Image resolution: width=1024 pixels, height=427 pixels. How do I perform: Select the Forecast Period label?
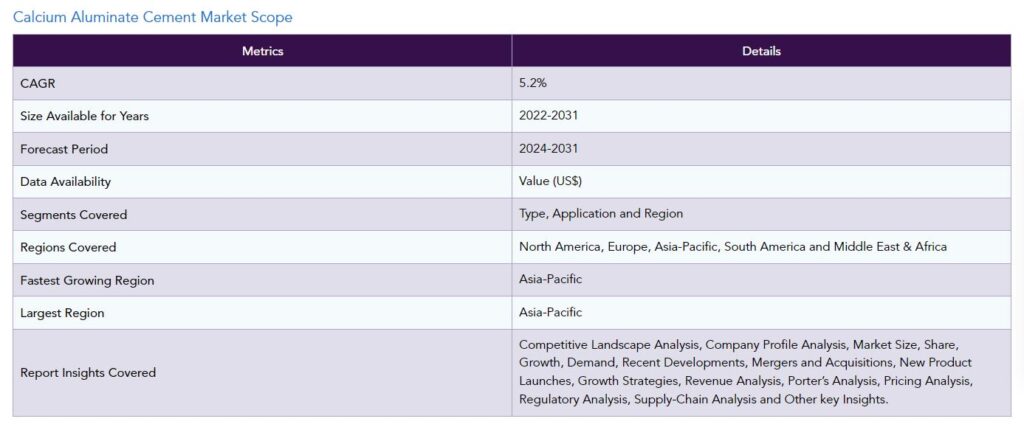(64, 149)
